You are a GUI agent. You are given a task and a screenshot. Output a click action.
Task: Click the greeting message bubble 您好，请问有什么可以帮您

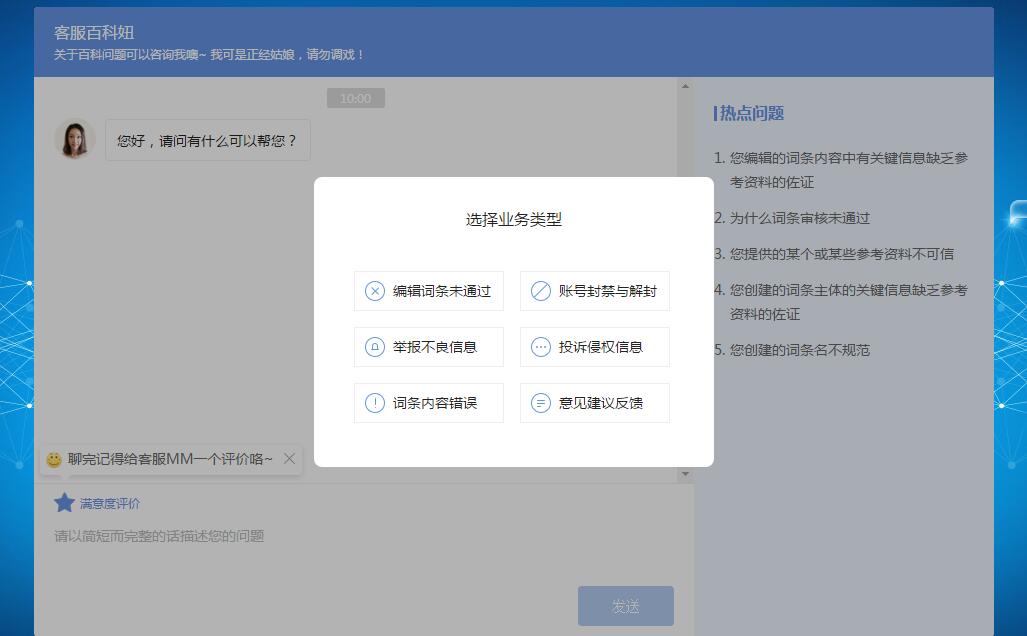point(207,140)
